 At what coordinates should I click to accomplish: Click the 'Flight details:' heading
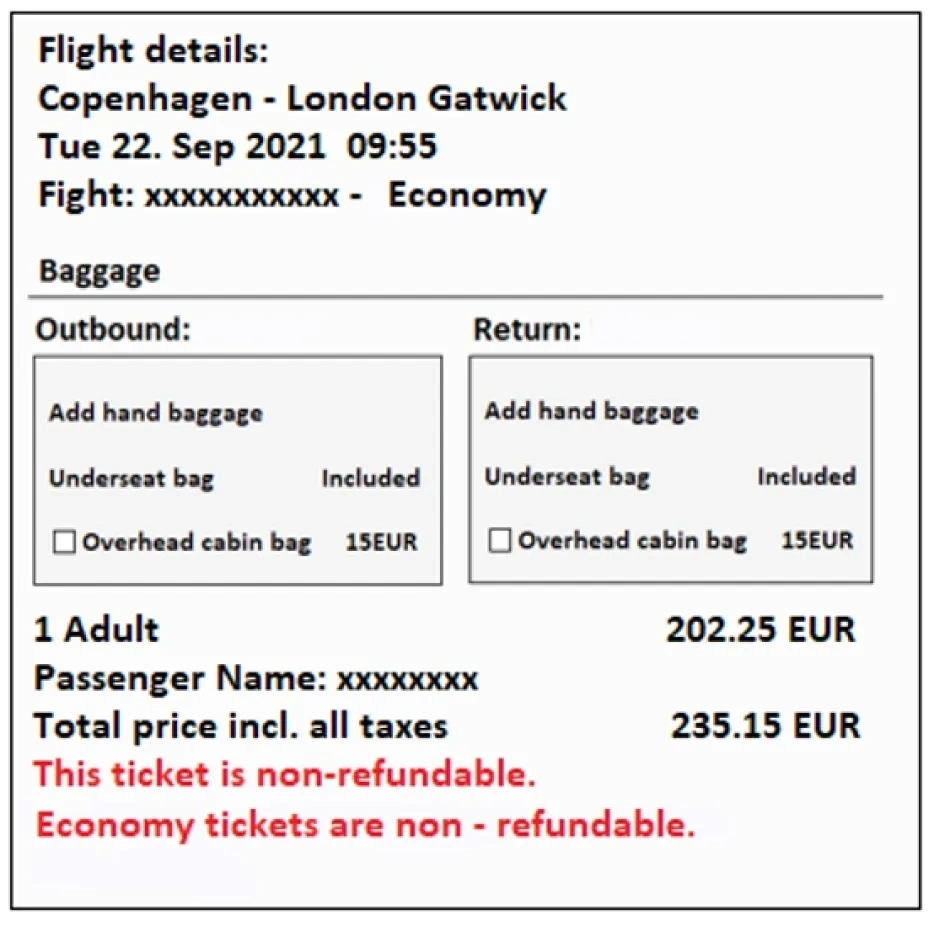click(x=153, y=51)
